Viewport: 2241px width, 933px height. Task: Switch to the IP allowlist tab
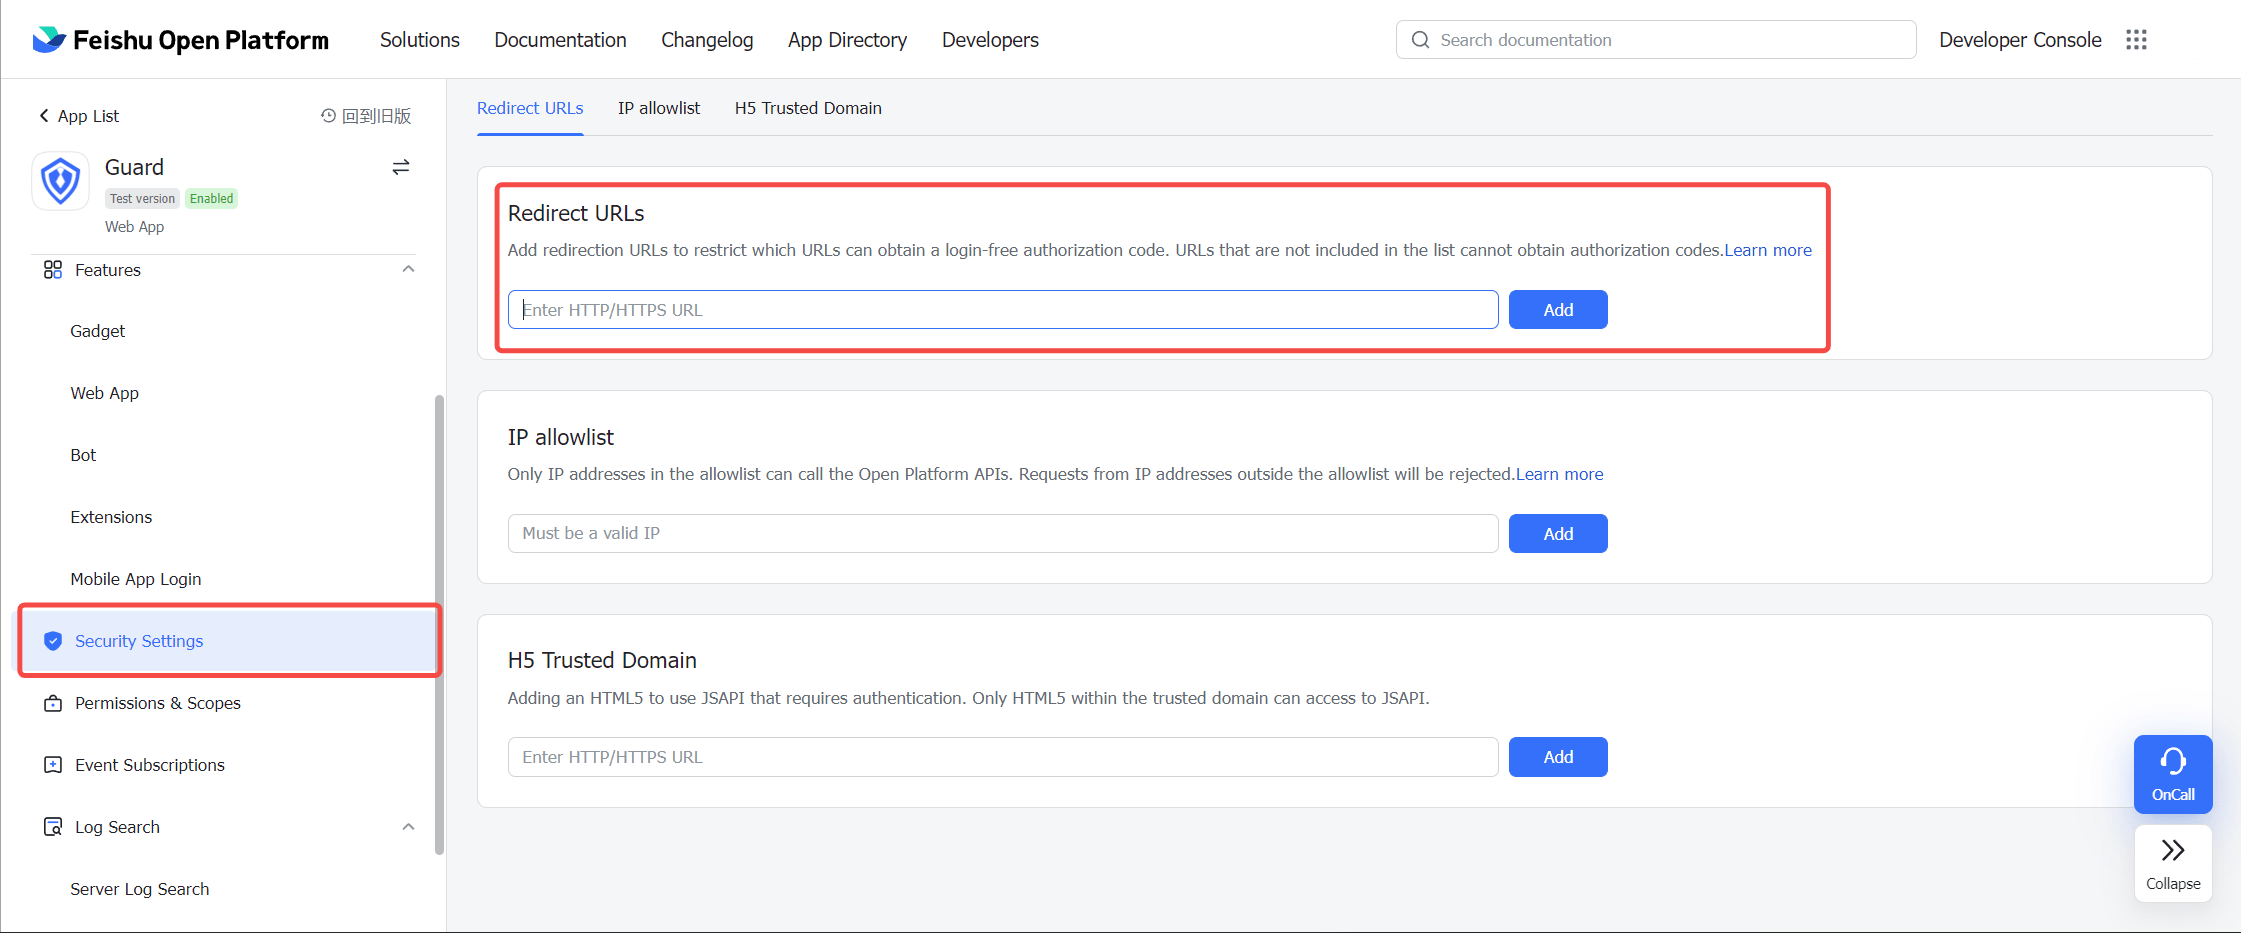pos(658,108)
